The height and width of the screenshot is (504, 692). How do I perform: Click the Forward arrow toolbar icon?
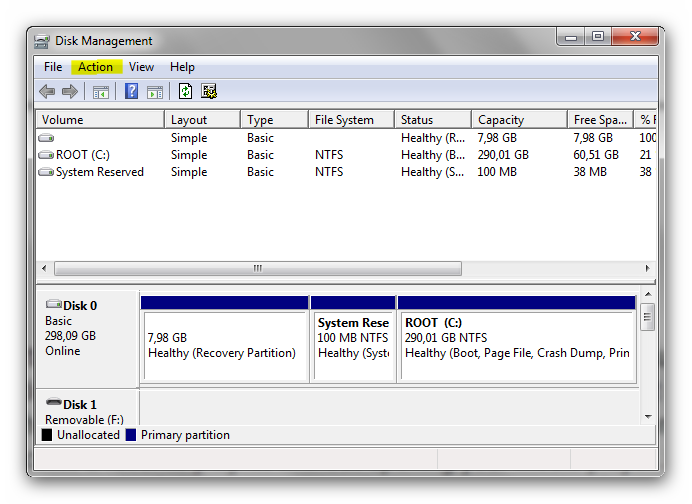[x=70, y=92]
